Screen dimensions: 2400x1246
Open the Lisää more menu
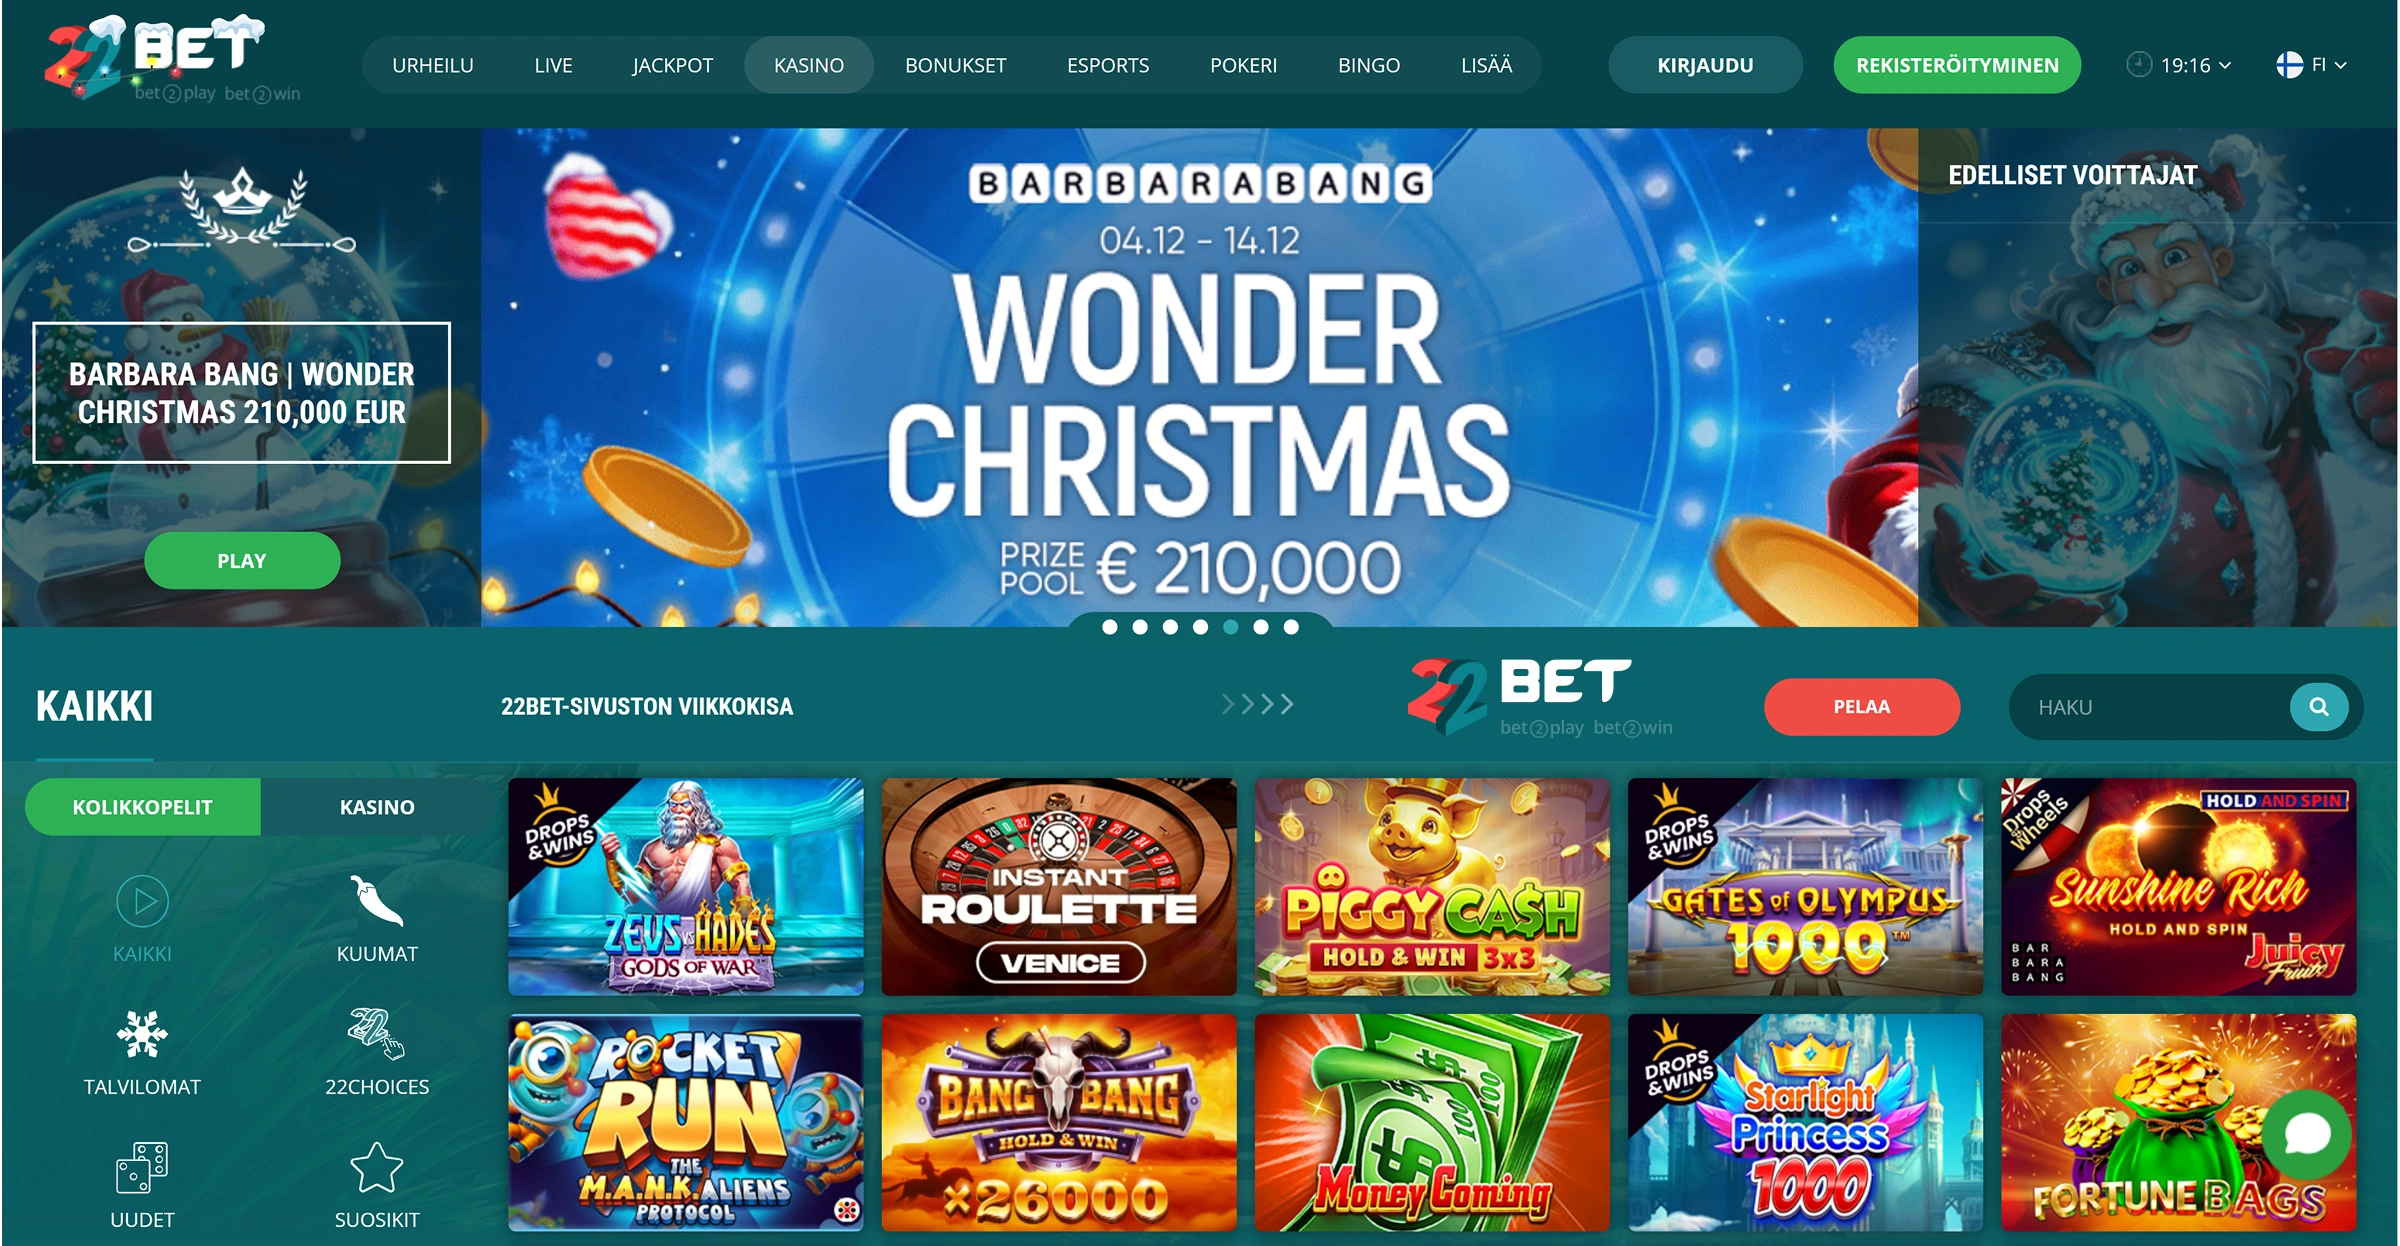coord(1486,65)
